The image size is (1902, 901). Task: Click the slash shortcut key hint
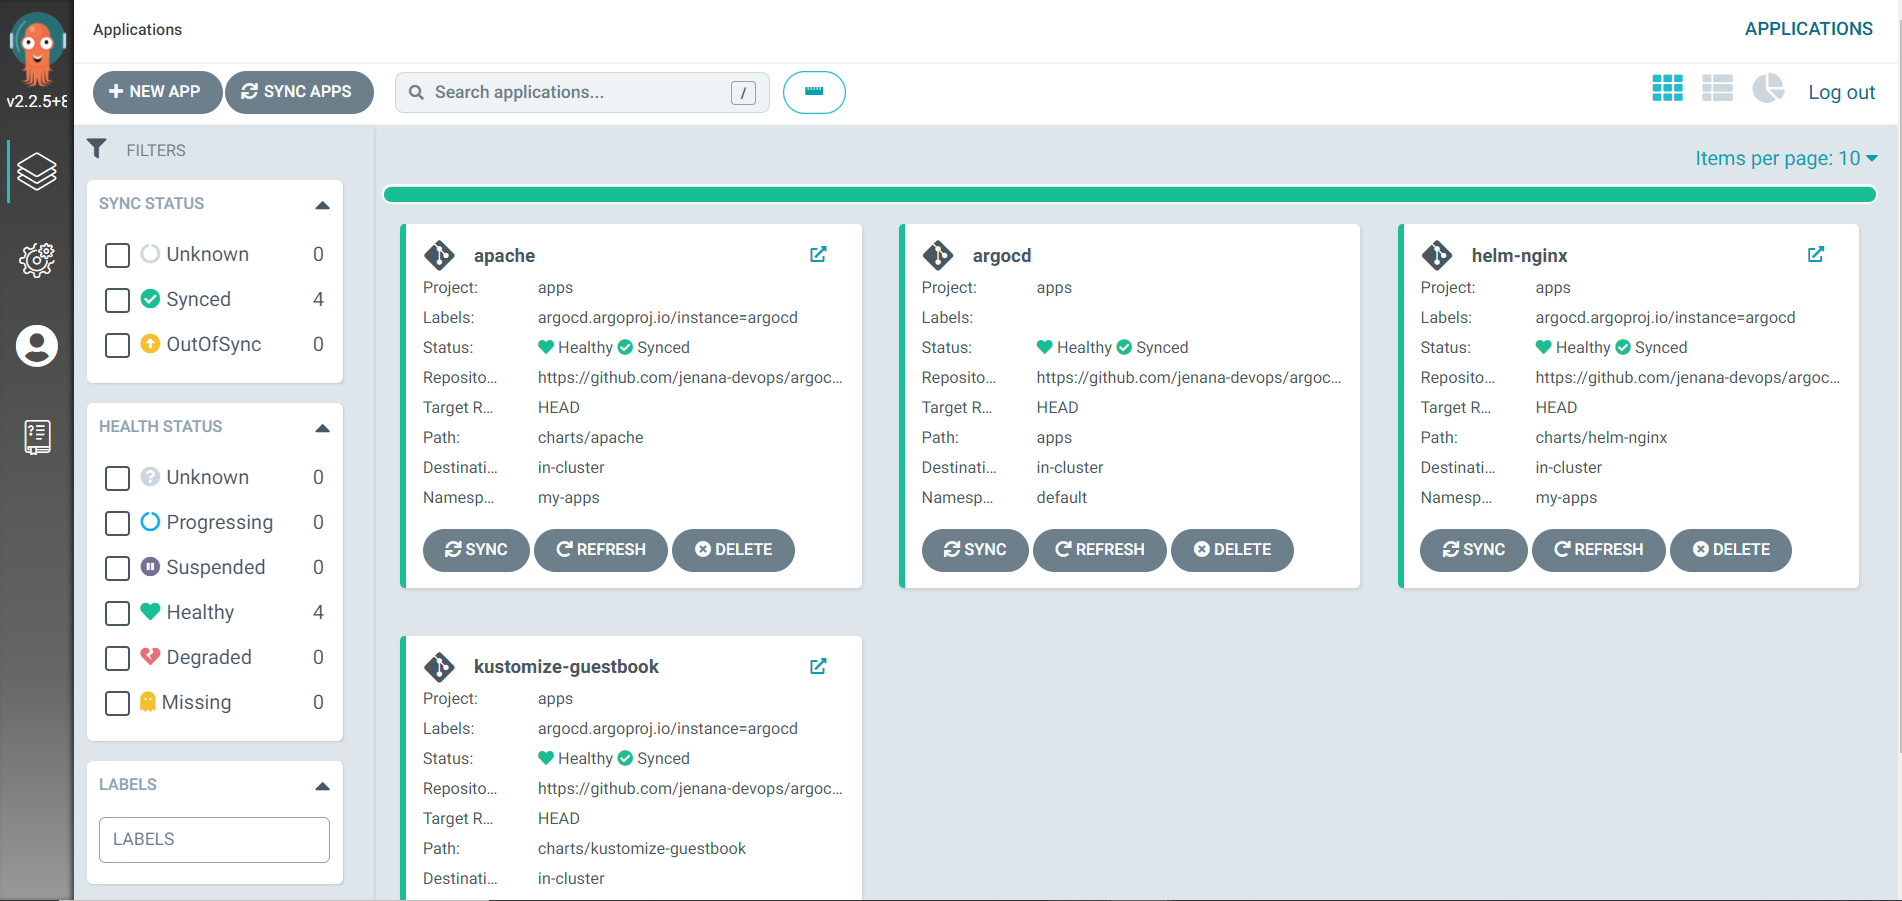tap(743, 93)
